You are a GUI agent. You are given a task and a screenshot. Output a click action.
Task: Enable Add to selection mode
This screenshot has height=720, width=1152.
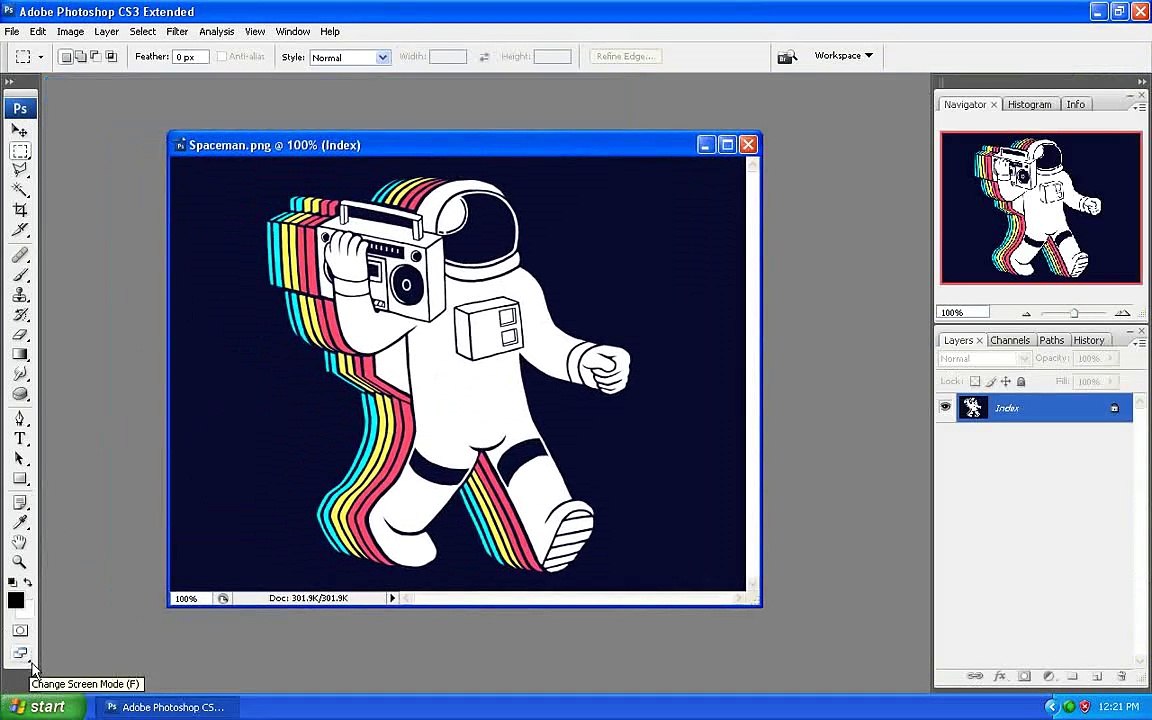[81, 57]
